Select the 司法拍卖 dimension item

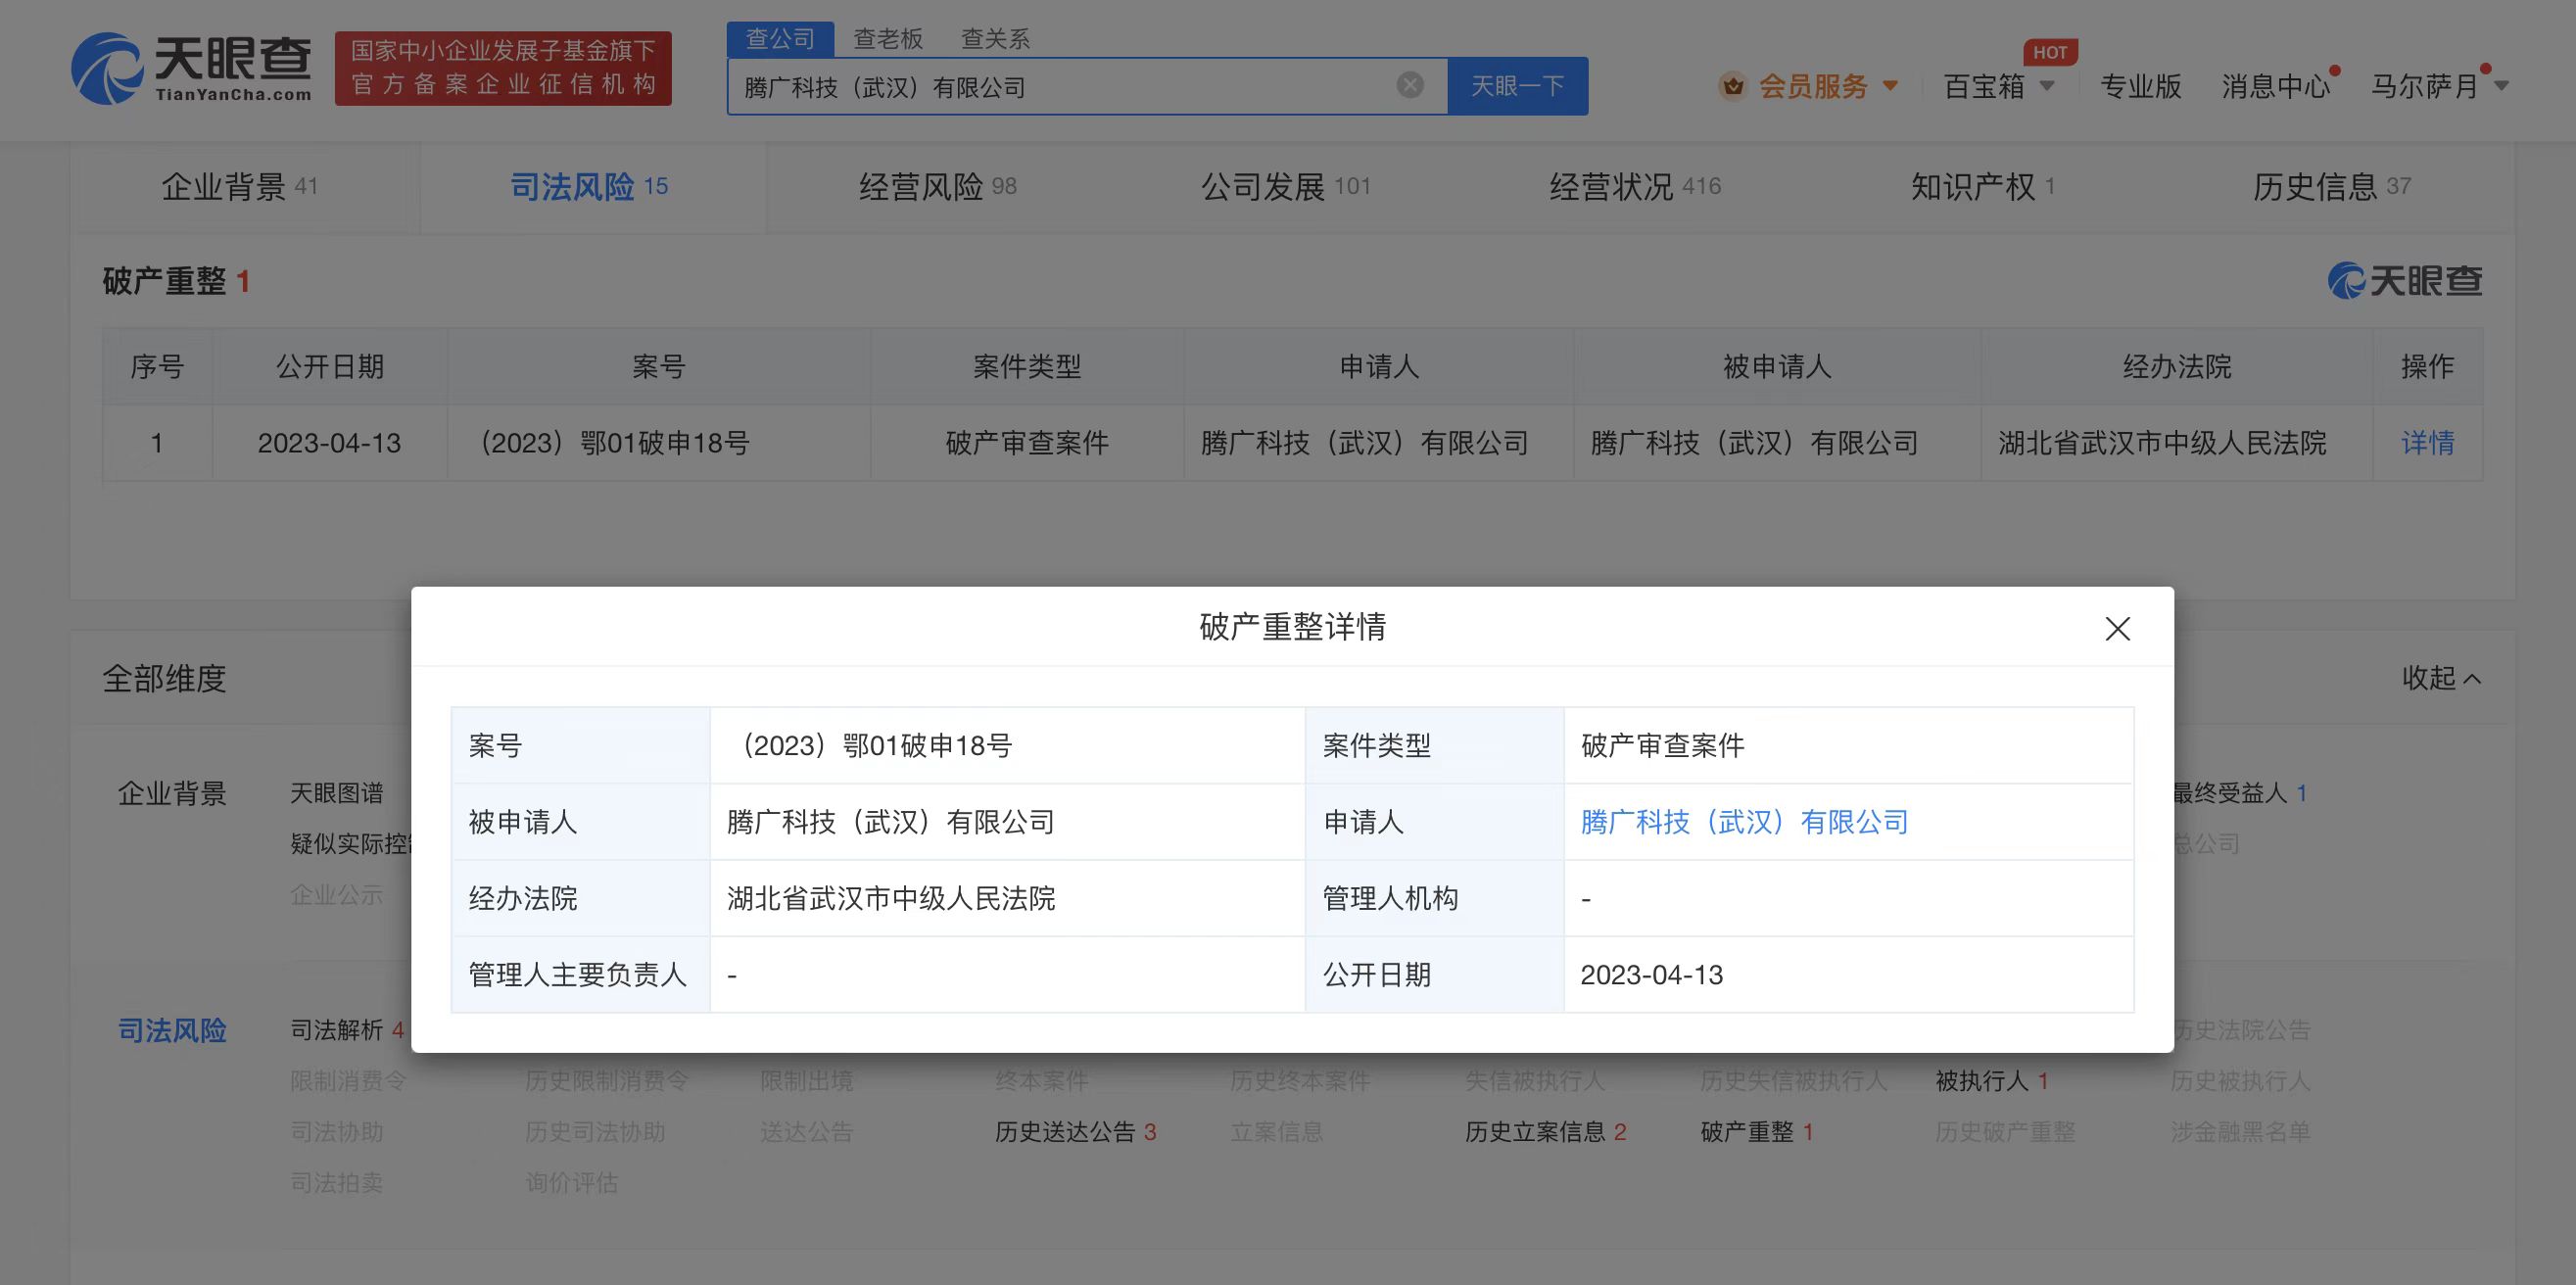[x=336, y=1183]
